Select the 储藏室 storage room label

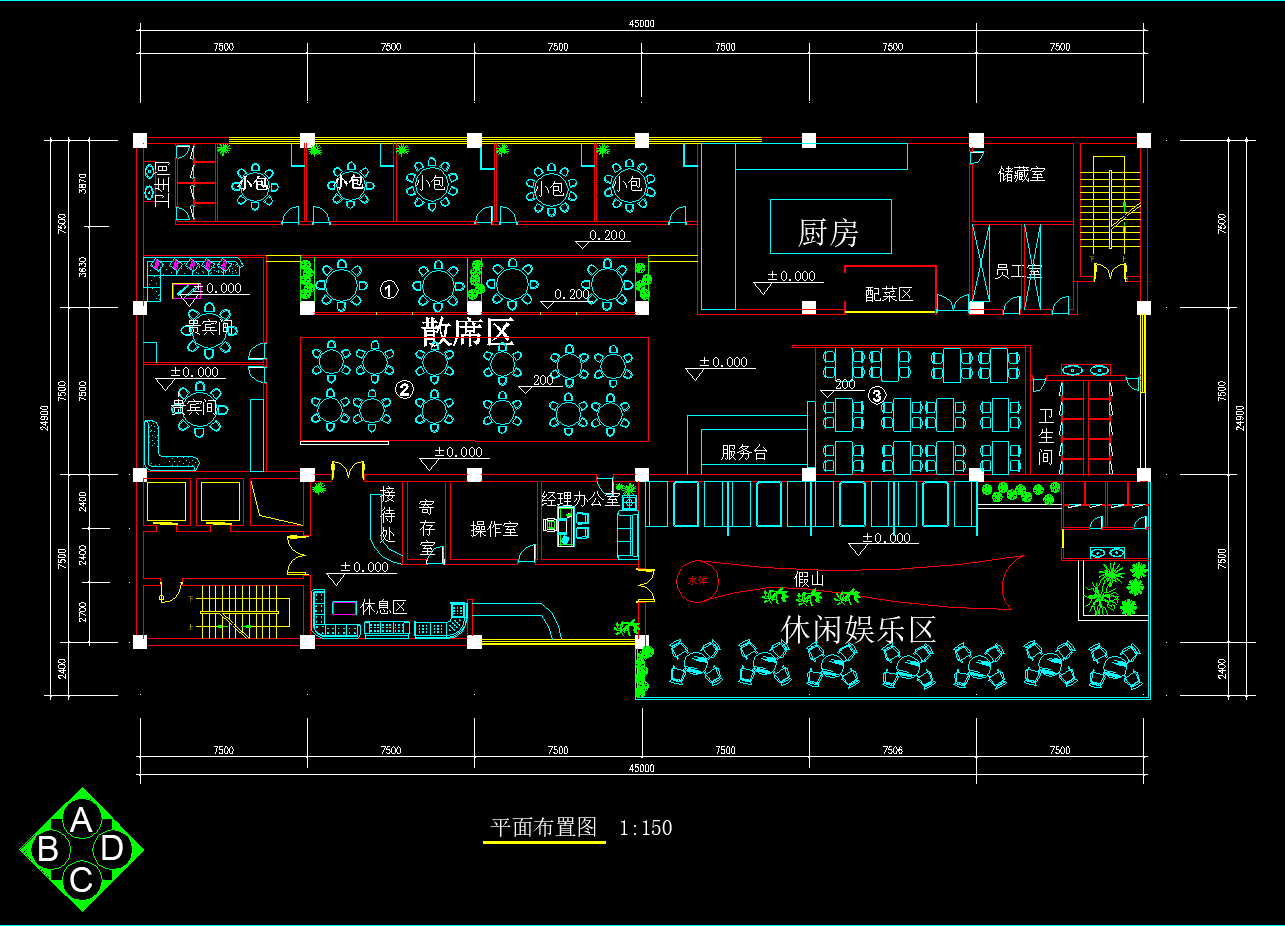coord(1021,174)
